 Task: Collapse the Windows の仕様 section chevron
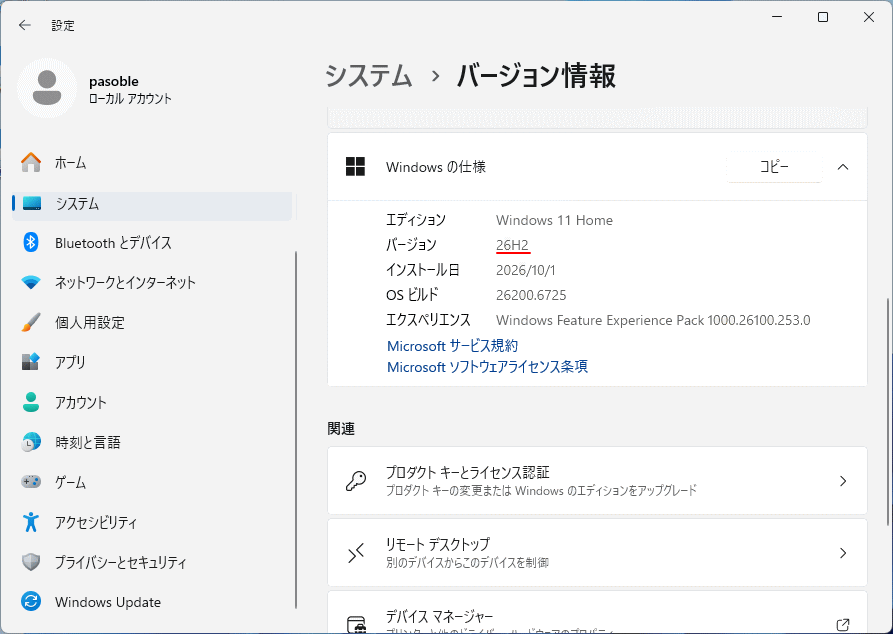pos(843,167)
